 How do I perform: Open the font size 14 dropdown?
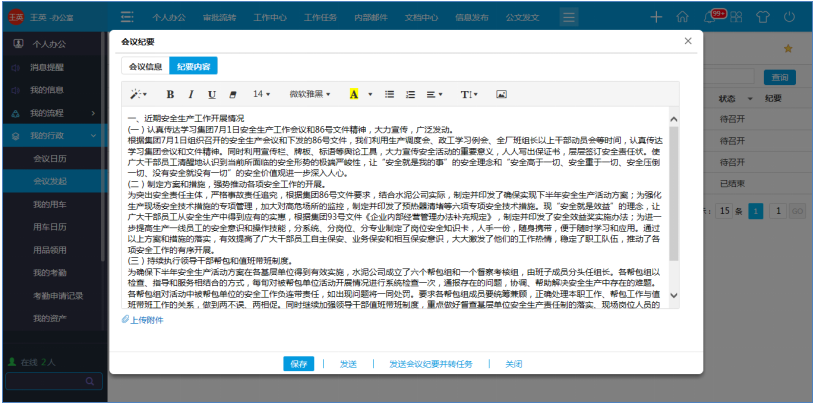point(262,94)
